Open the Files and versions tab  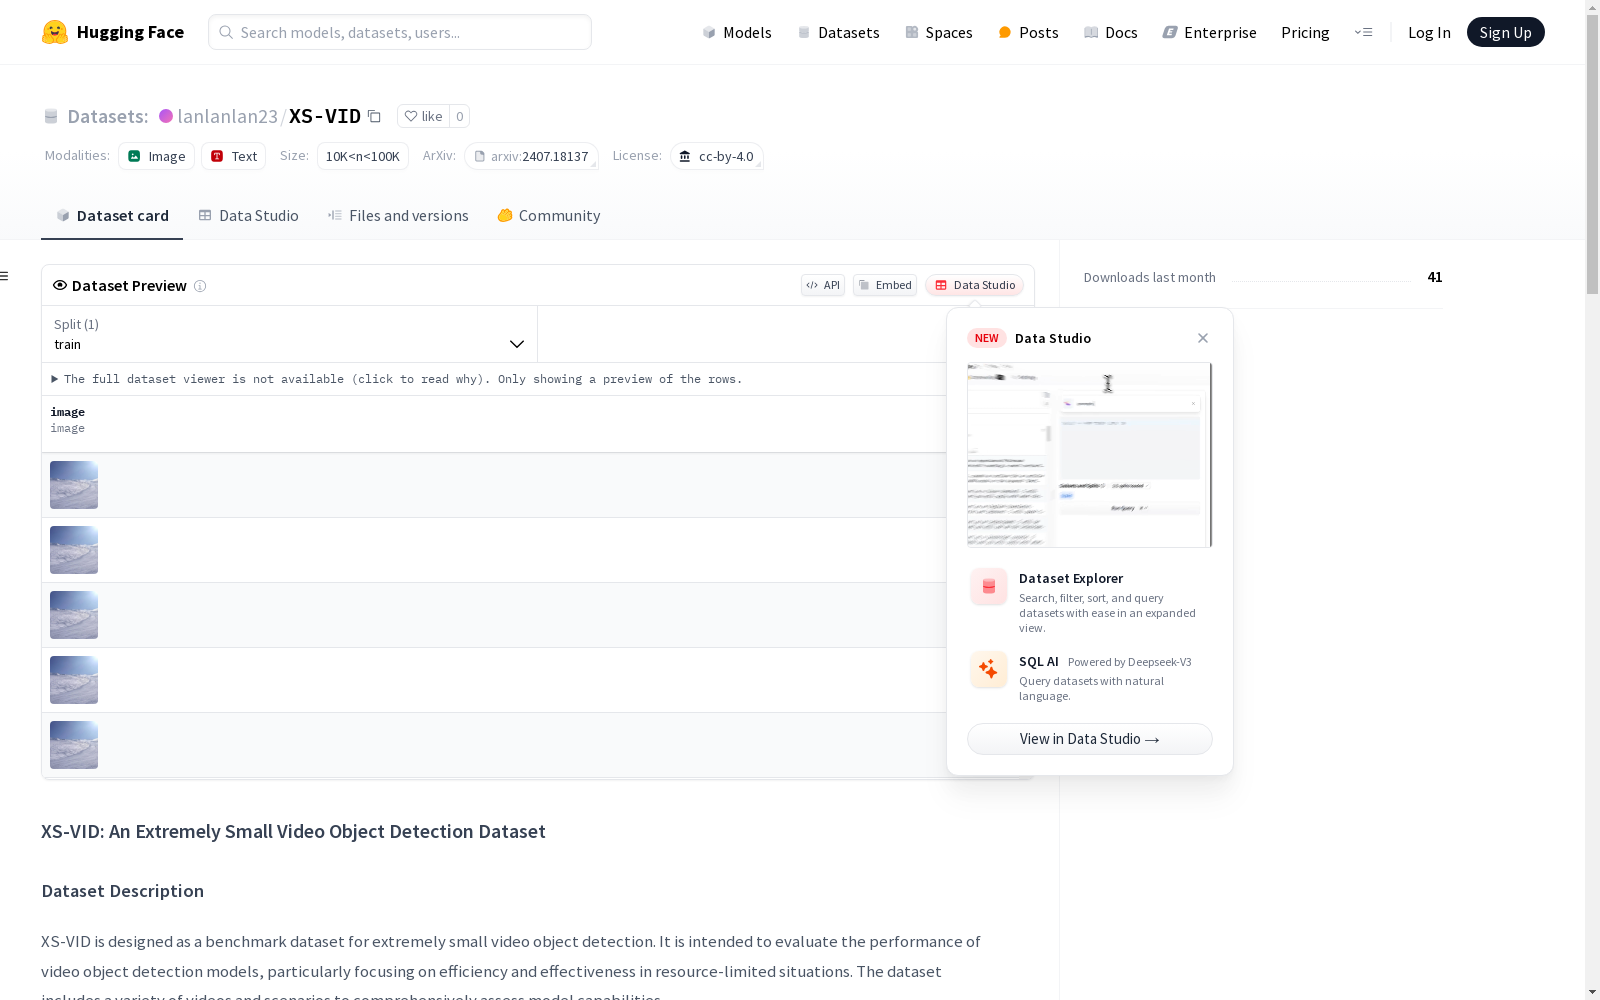point(398,216)
